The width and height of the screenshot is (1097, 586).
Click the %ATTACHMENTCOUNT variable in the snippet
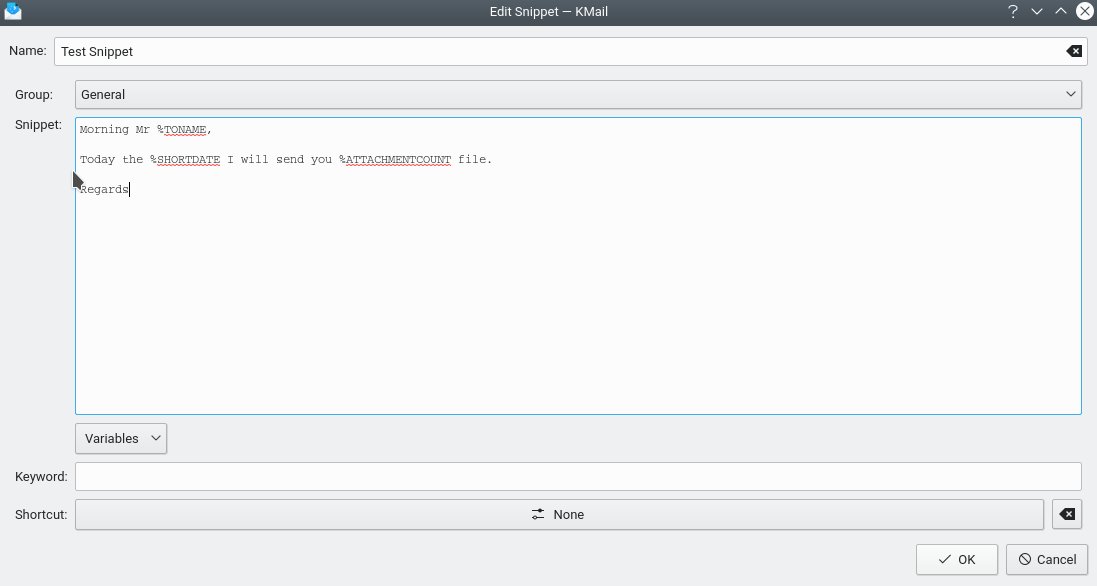coord(395,159)
